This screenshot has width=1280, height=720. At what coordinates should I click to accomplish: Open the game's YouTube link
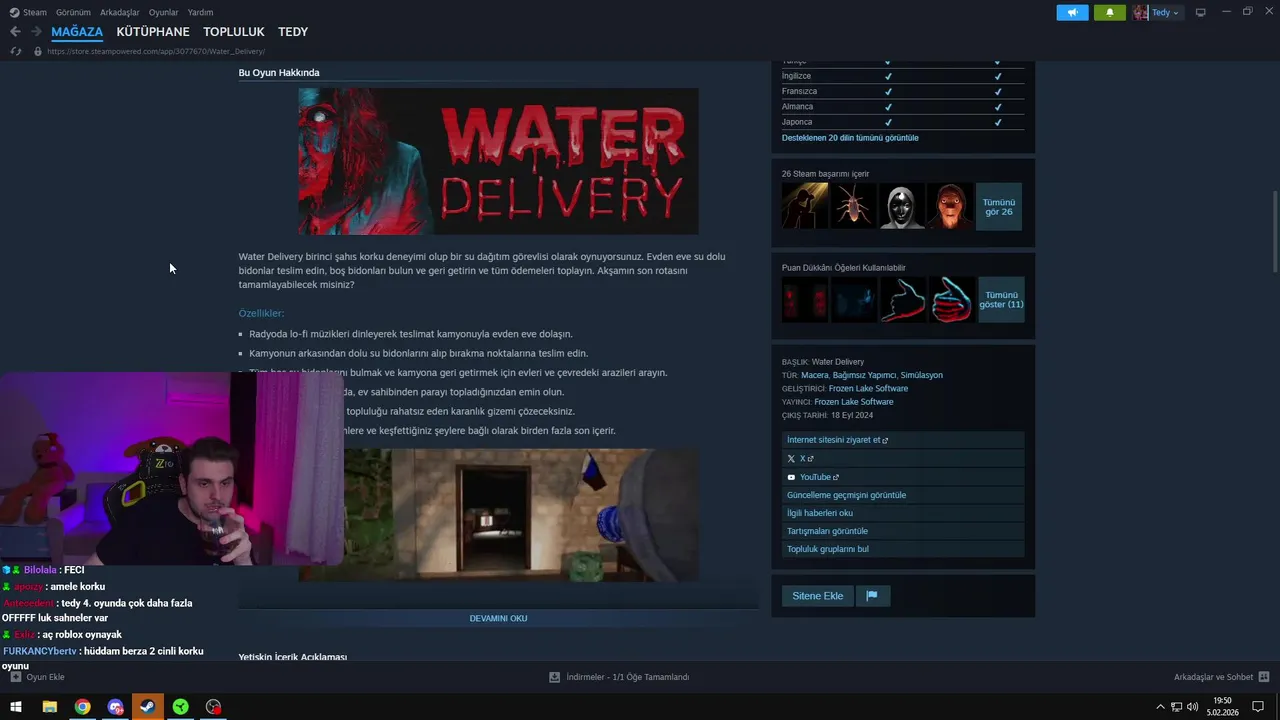[x=903, y=477]
